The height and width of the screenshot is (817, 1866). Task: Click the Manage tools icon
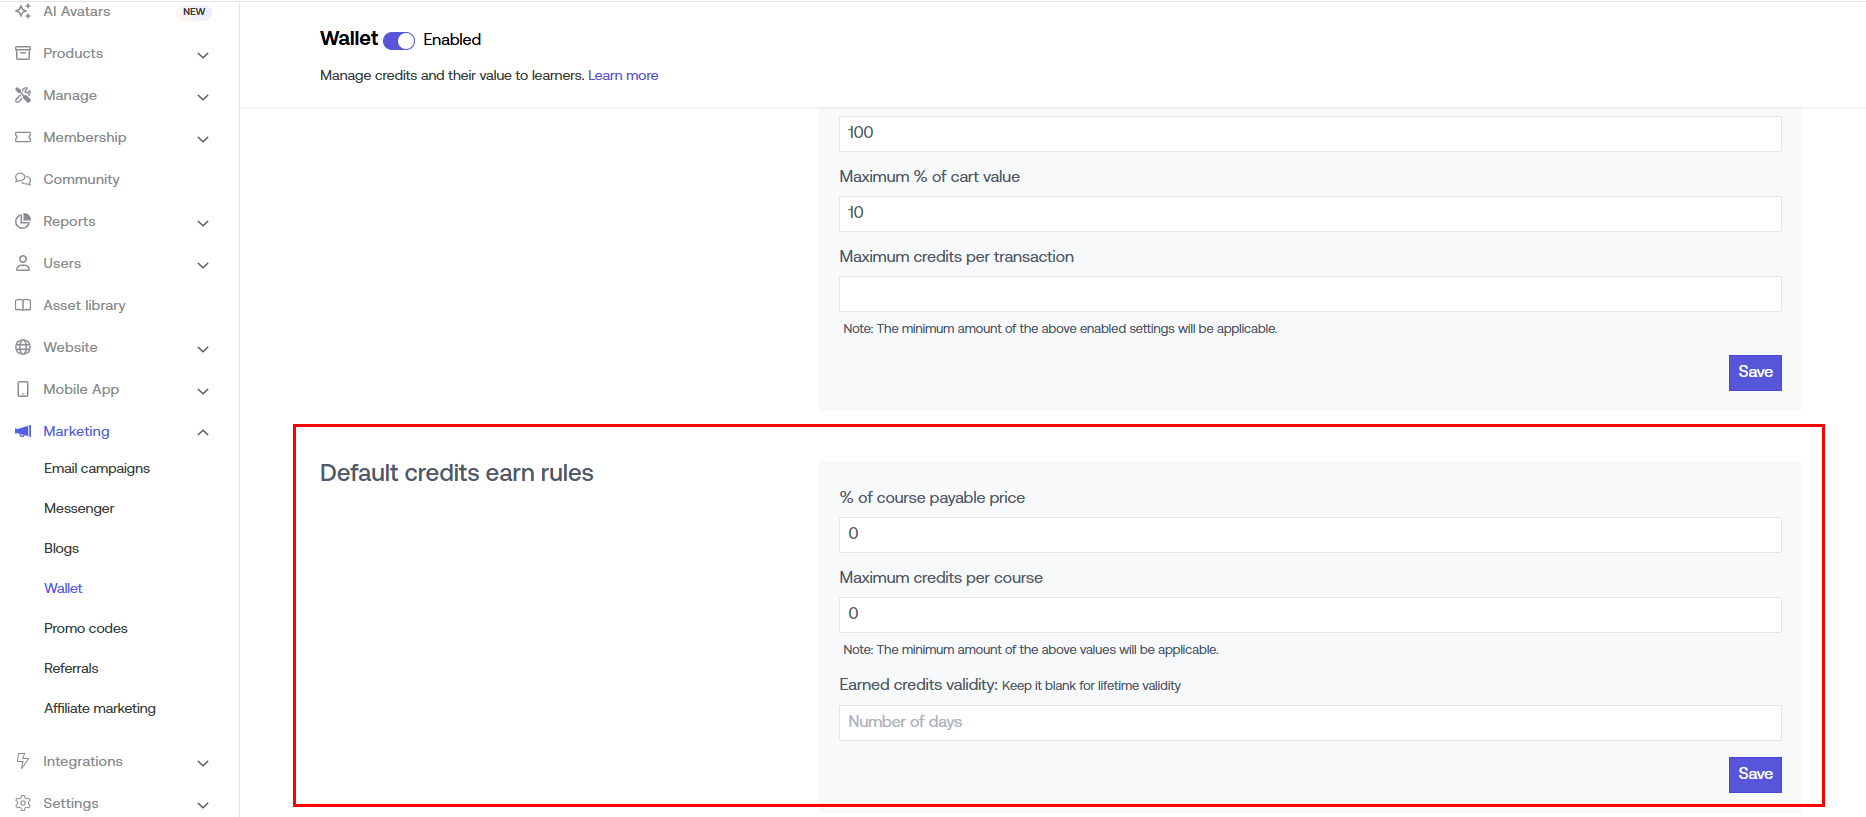point(23,95)
